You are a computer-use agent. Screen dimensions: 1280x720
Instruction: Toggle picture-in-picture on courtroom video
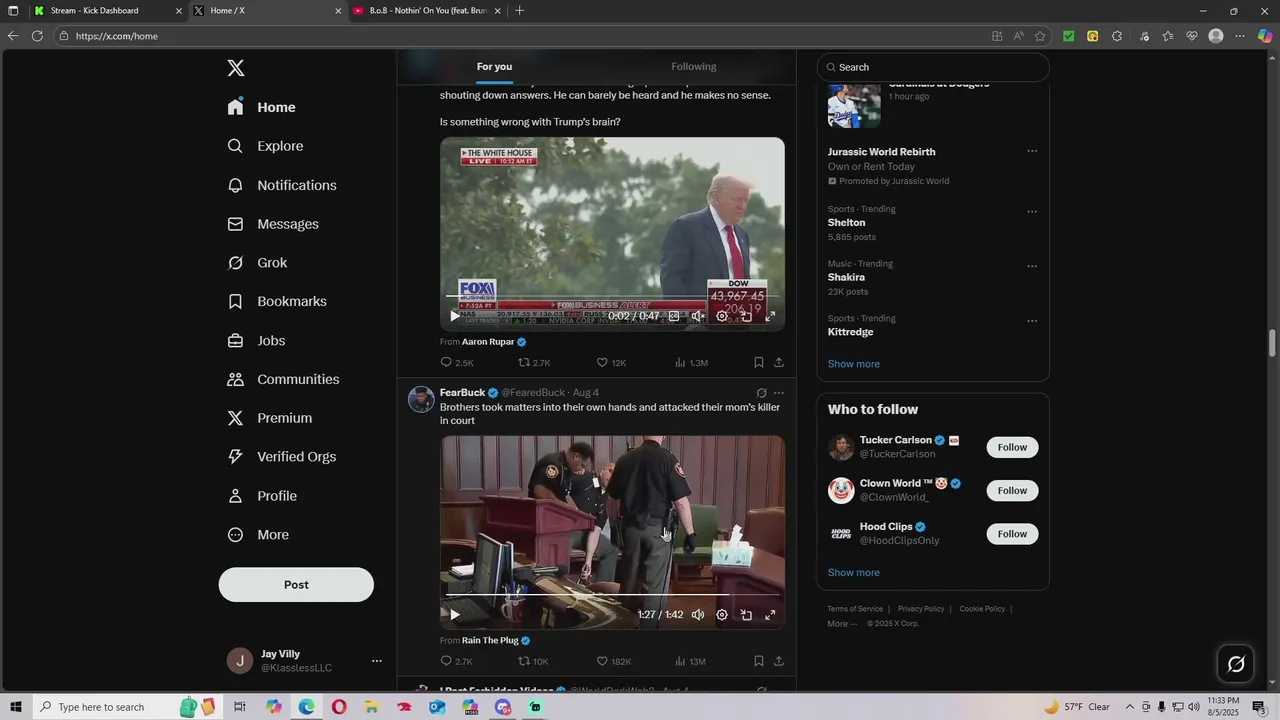[746, 615]
